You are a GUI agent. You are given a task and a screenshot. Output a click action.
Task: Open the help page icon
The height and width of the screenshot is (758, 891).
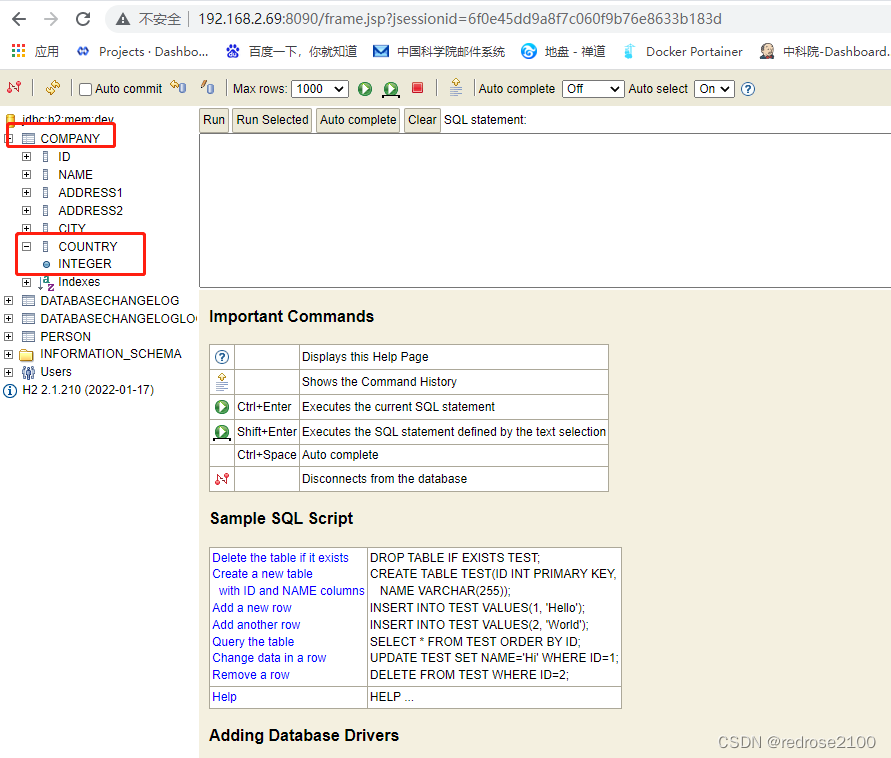click(x=748, y=89)
